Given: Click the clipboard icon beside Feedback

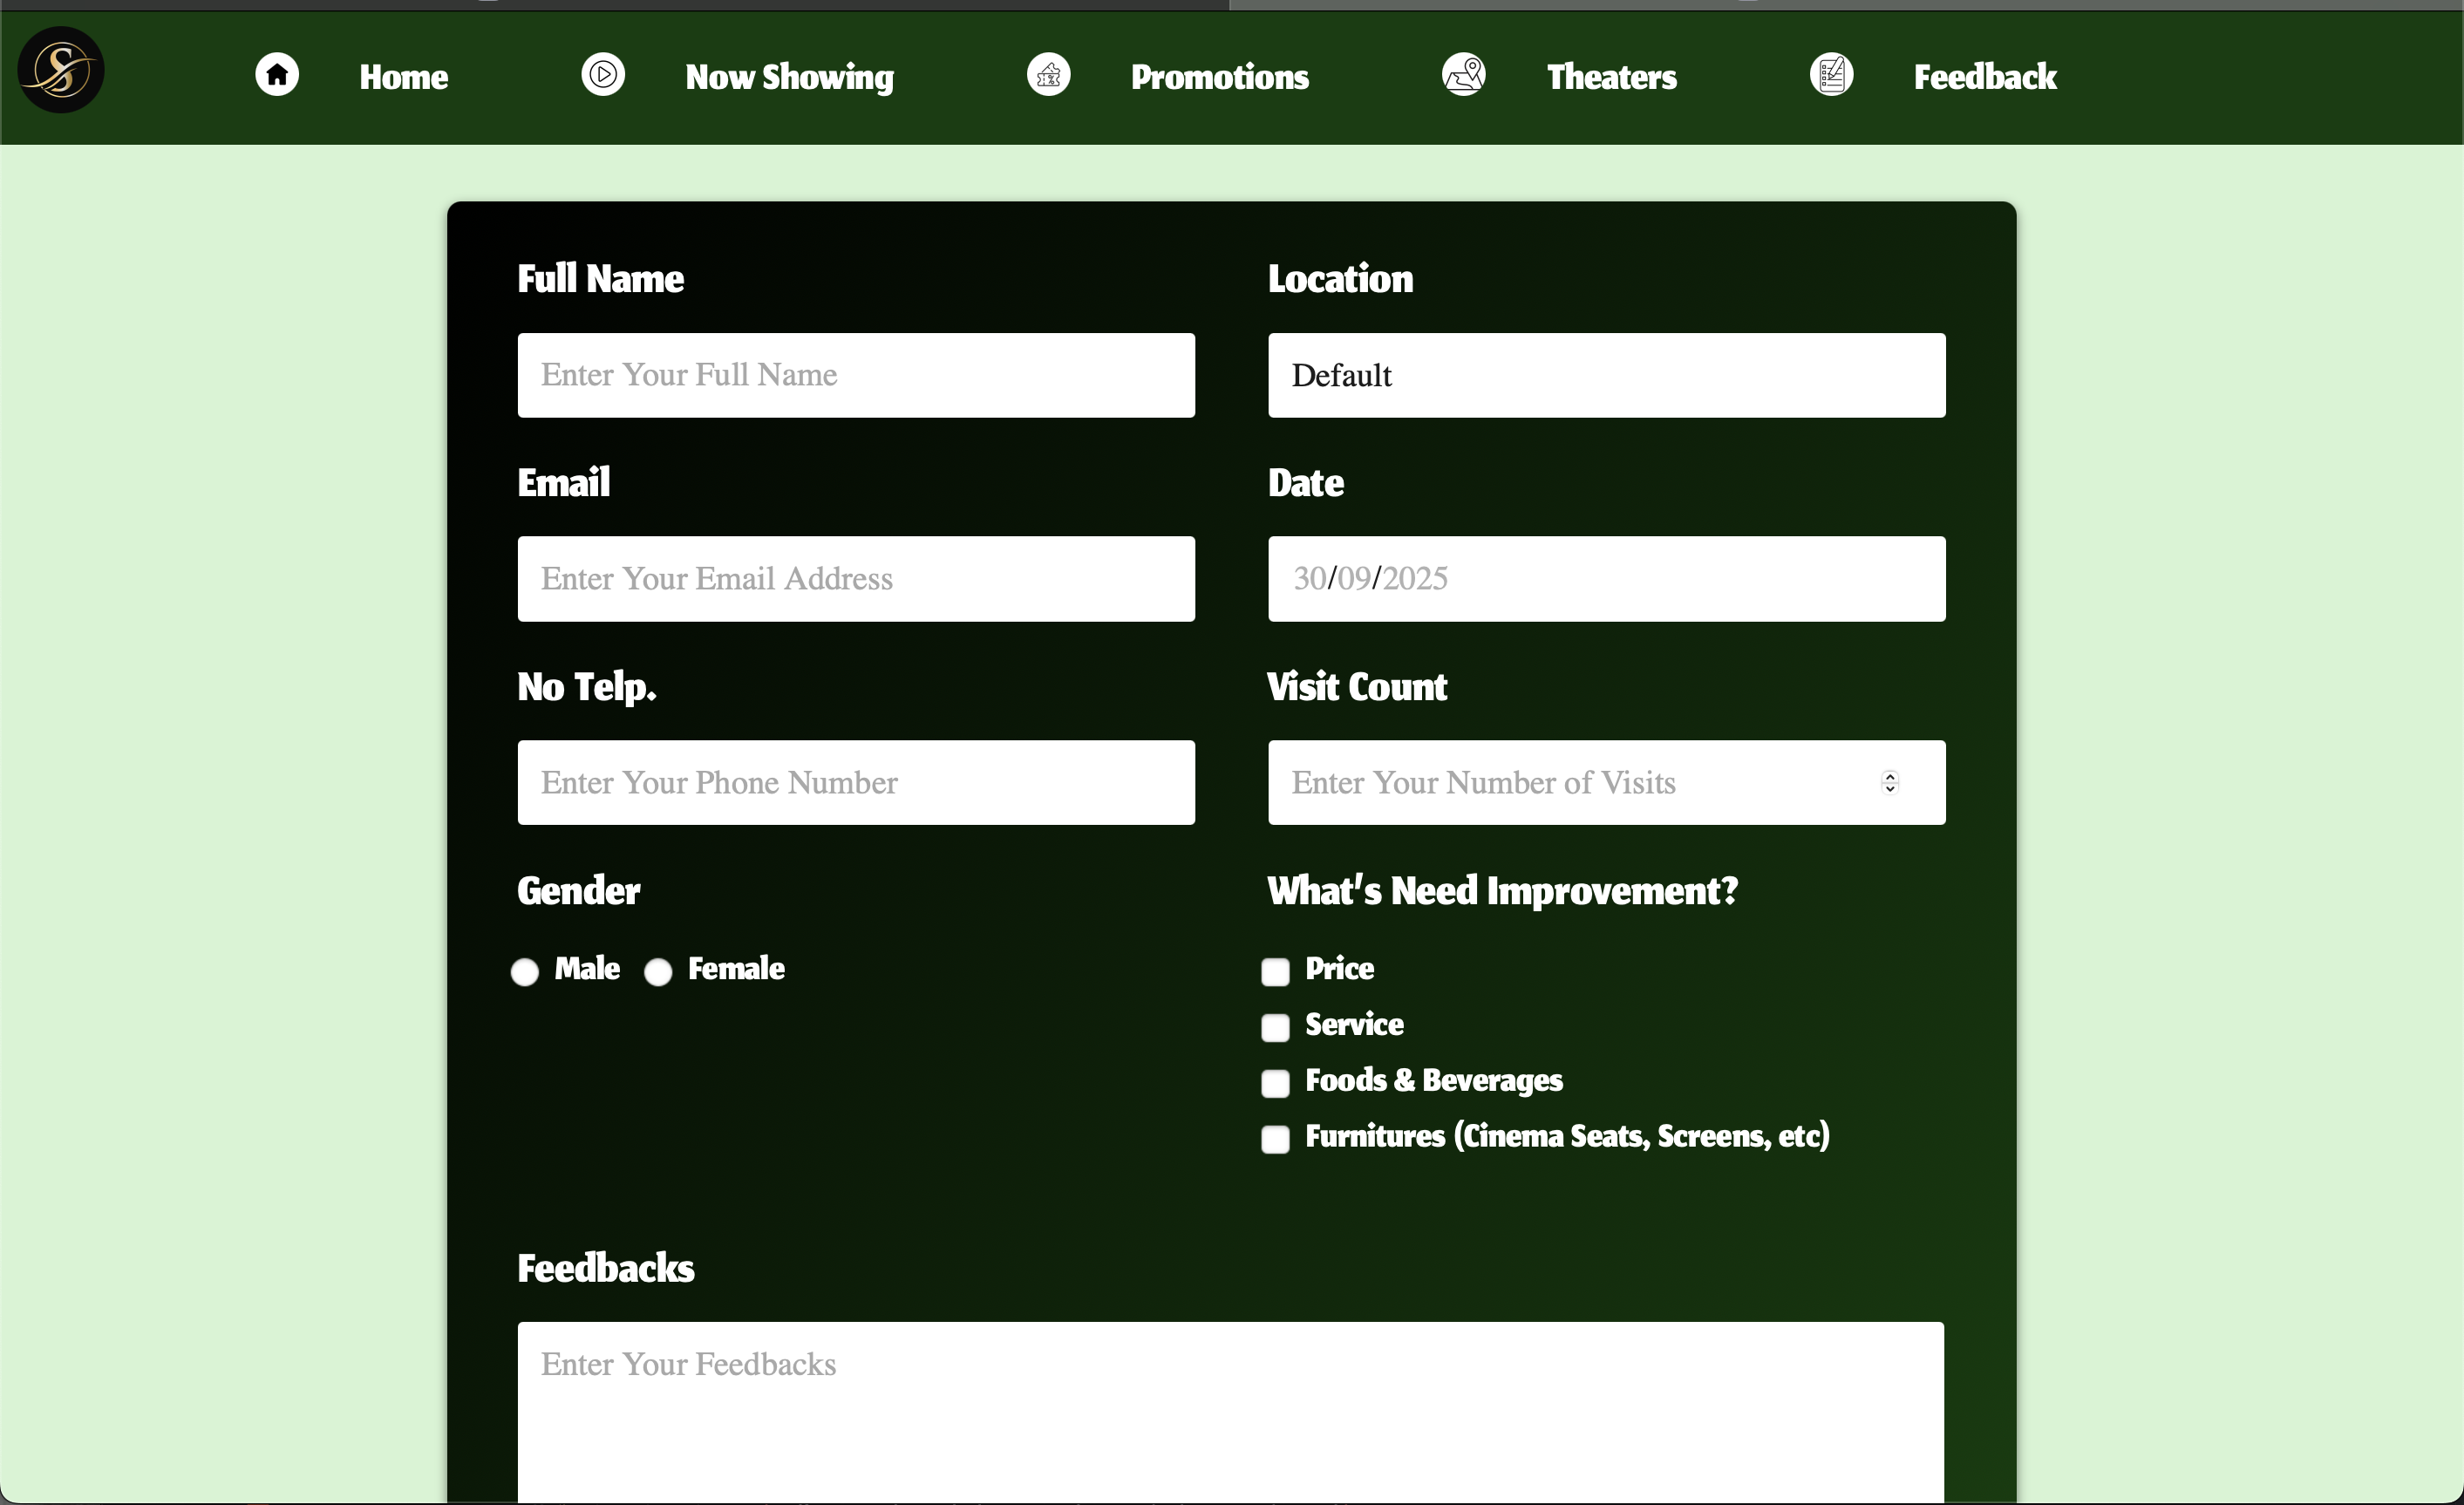Looking at the screenshot, I should pyautogui.click(x=1831, y=74).
